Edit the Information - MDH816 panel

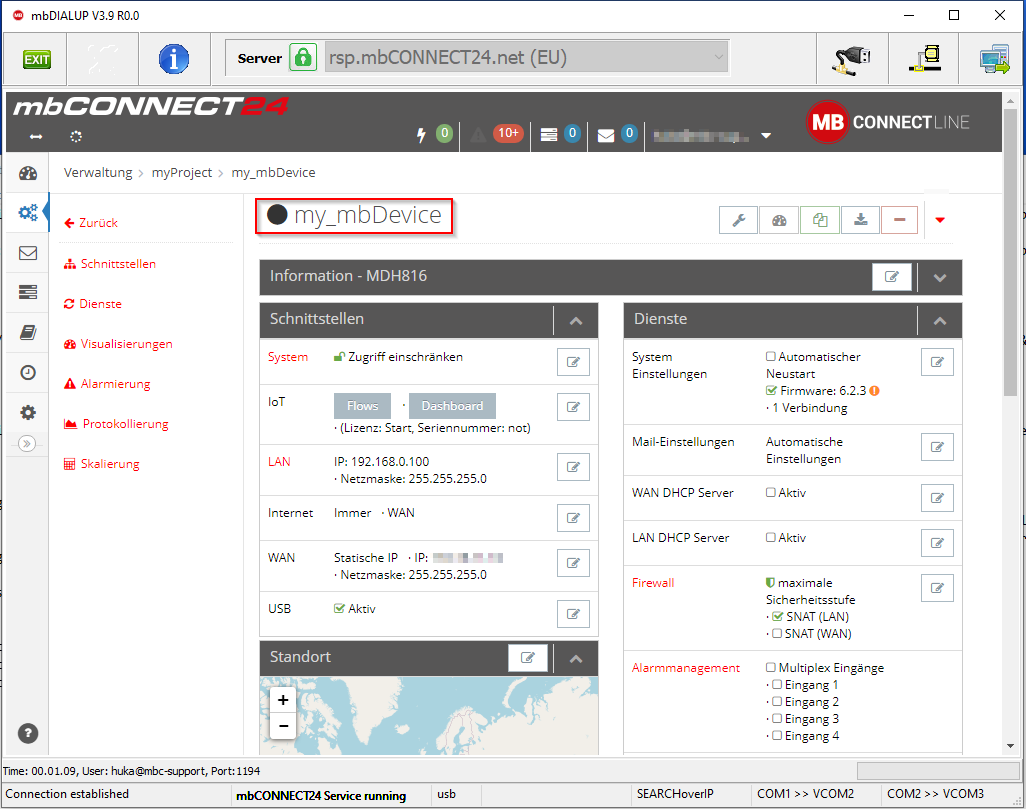(x=892, y=277)
